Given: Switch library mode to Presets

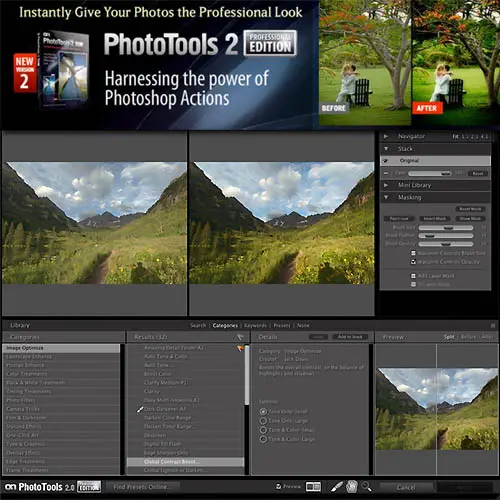Looking at the screenshot, I should pyautogui.click(x=282, y=325).
